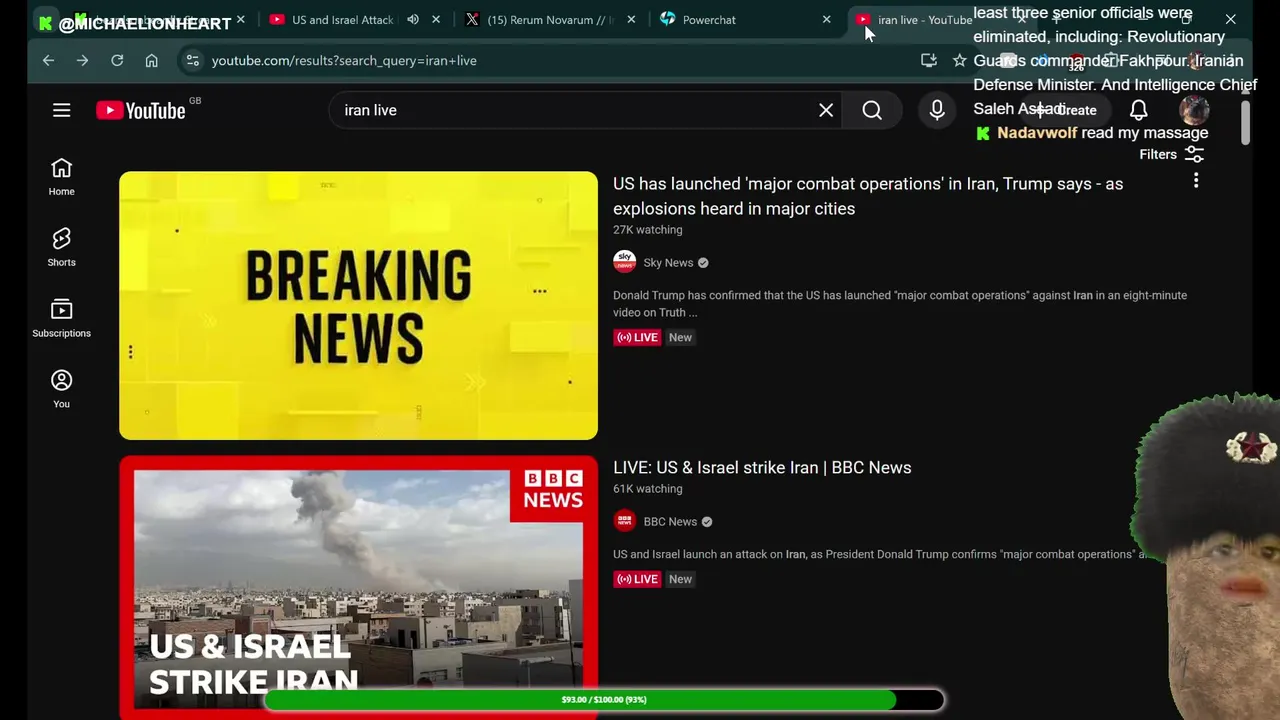Screen dimensions: 1280x720
Task: Click the BBC News channel avatar
Action: tap(625, 521)
